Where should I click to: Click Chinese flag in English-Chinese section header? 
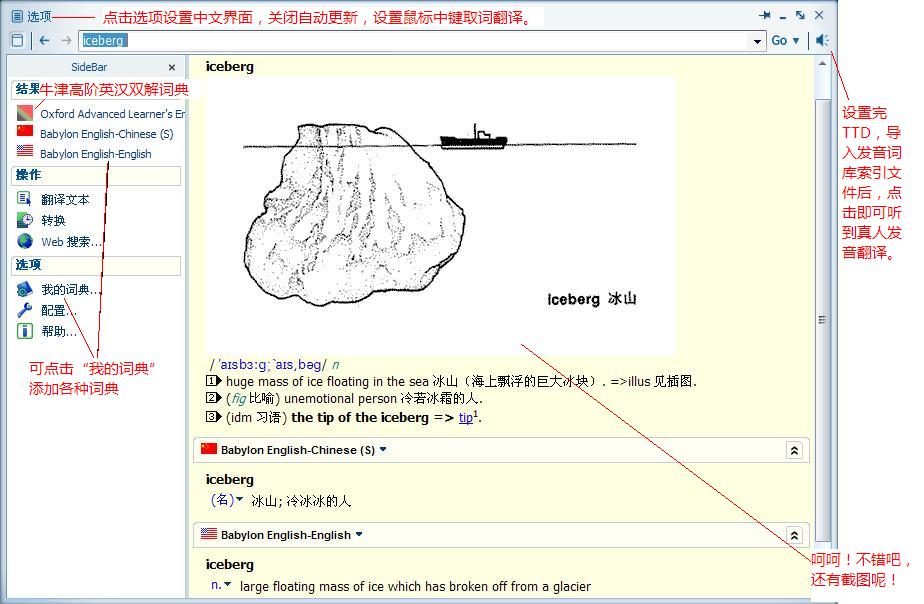(x=209, y=449)
